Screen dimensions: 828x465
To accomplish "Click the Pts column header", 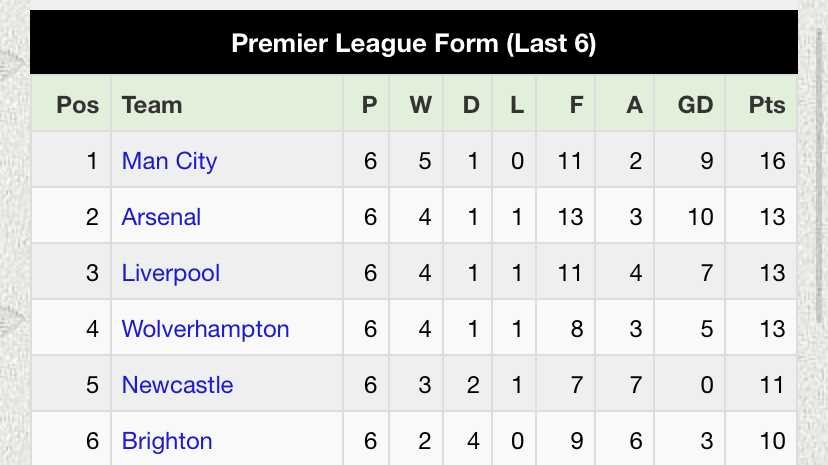I will pos(767,105).
